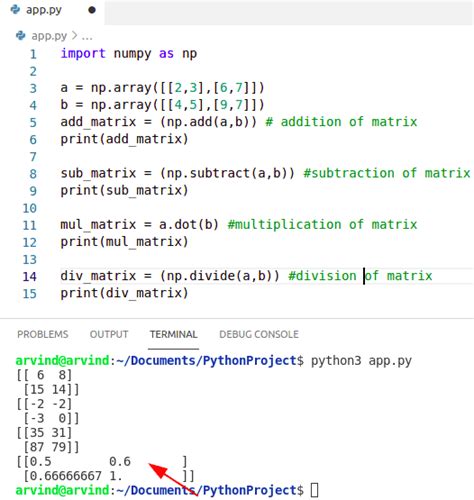Click the '# addition of matrix' comment
The height and width of the screenshot is (500, 474).
tap(341, 122)
